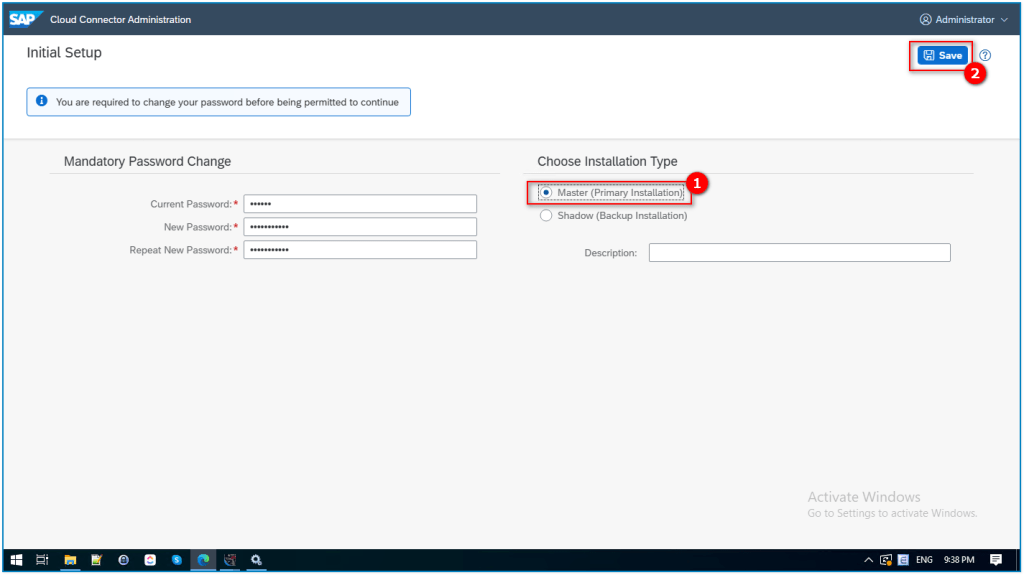Select Shadow (Backup Installation) radio button

pos(546,215)
